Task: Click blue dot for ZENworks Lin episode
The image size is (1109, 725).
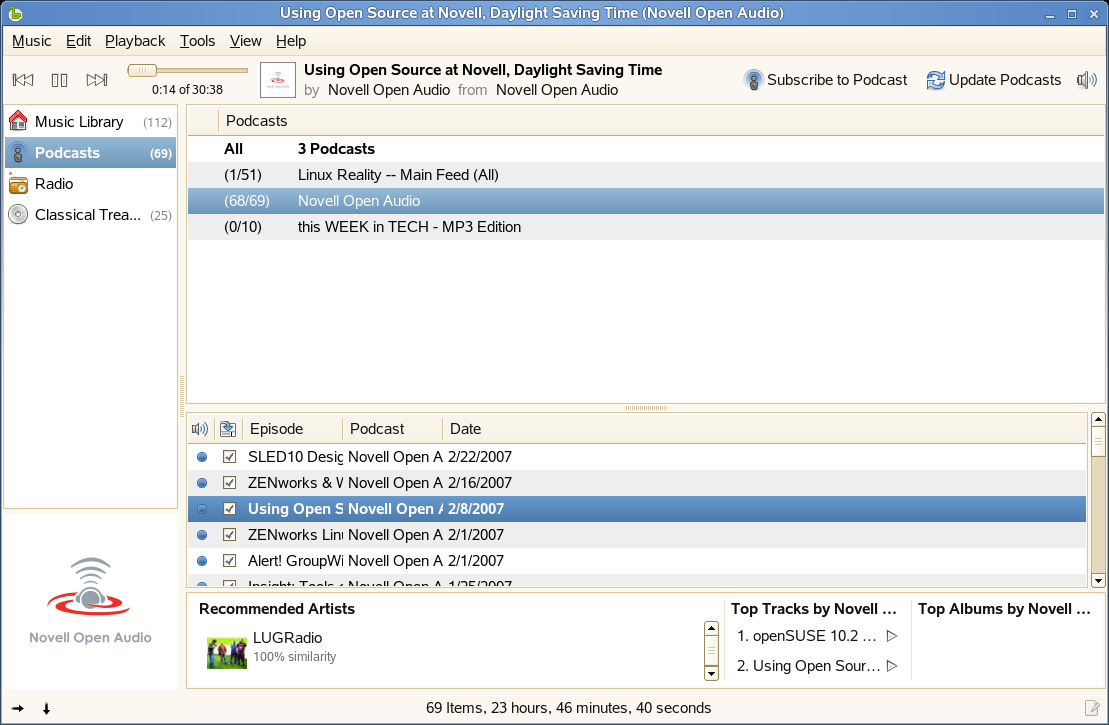Action: click(x=202, y=535)
